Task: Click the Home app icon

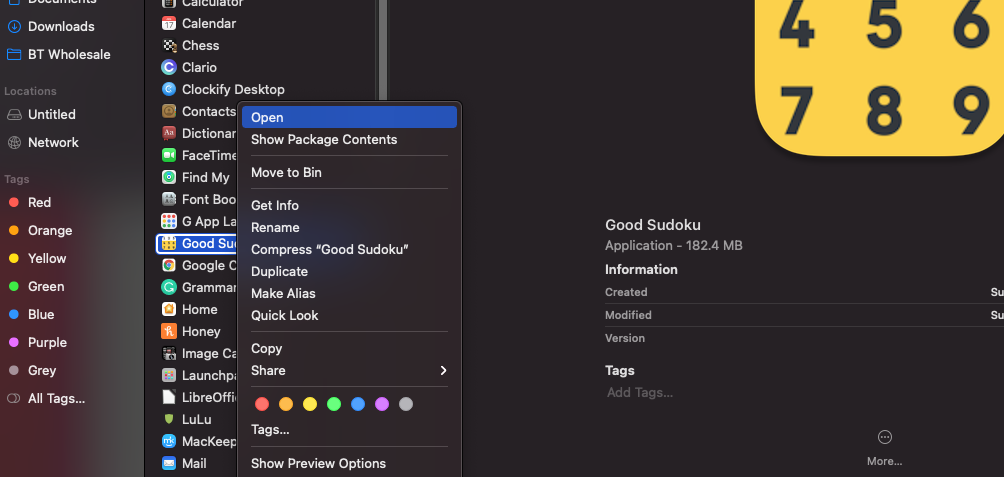Action: 168,309
